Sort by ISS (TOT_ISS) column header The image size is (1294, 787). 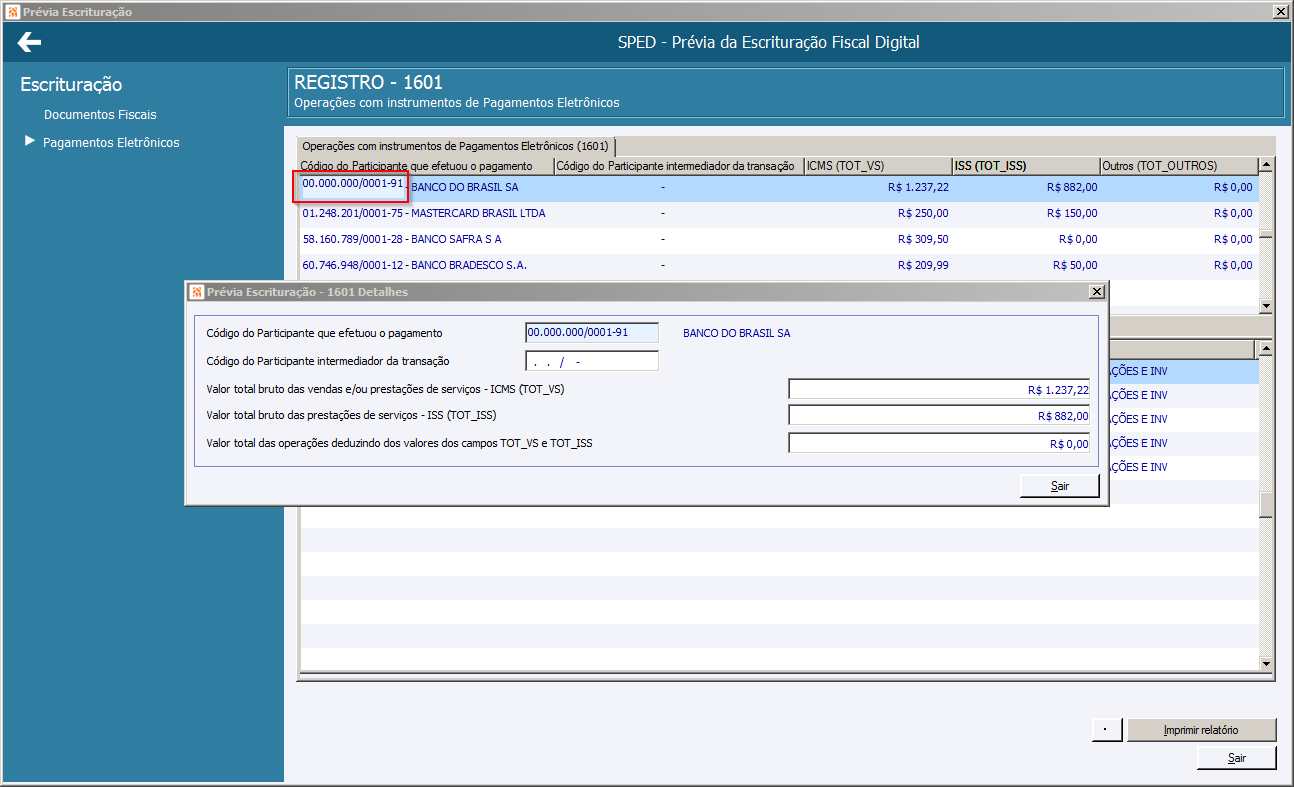tap(1024, 166)
